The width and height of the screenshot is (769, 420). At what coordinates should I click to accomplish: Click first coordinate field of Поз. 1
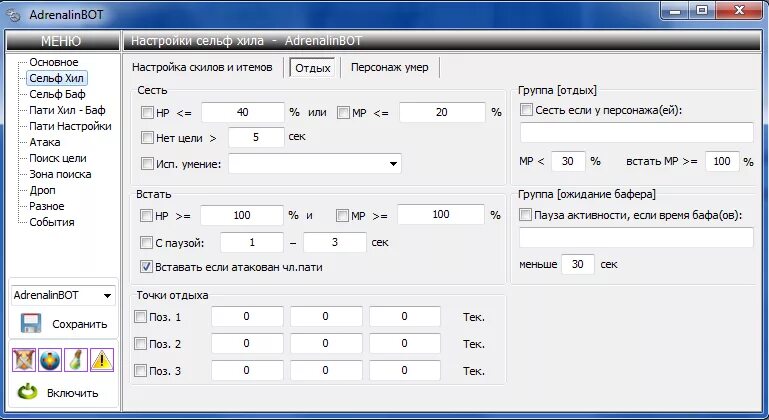[x=247, y=316]
